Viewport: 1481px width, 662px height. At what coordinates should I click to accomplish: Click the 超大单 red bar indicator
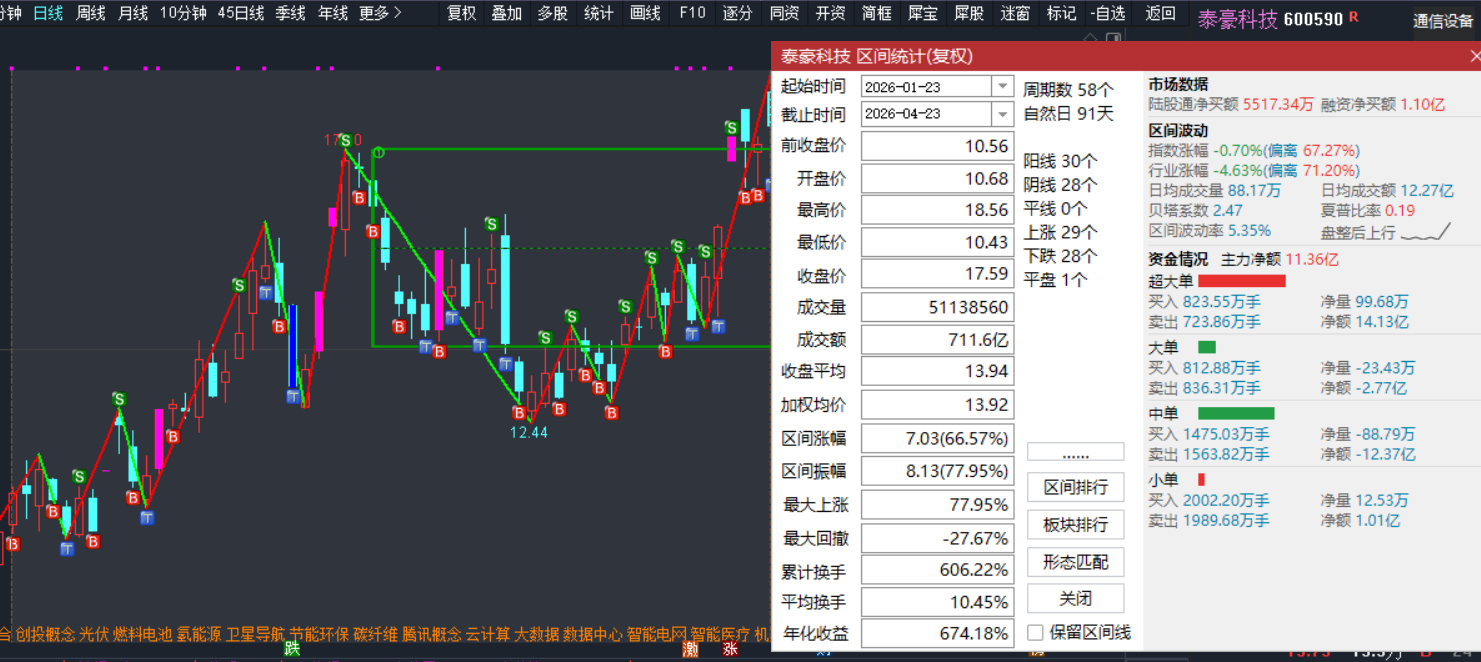click(x=1241, y=282)
